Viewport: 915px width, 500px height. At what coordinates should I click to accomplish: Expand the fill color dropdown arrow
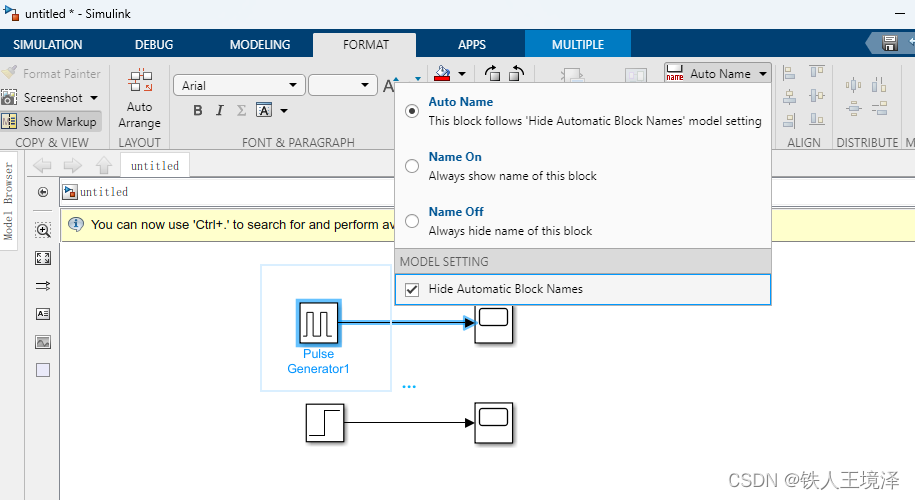(462, 74)
